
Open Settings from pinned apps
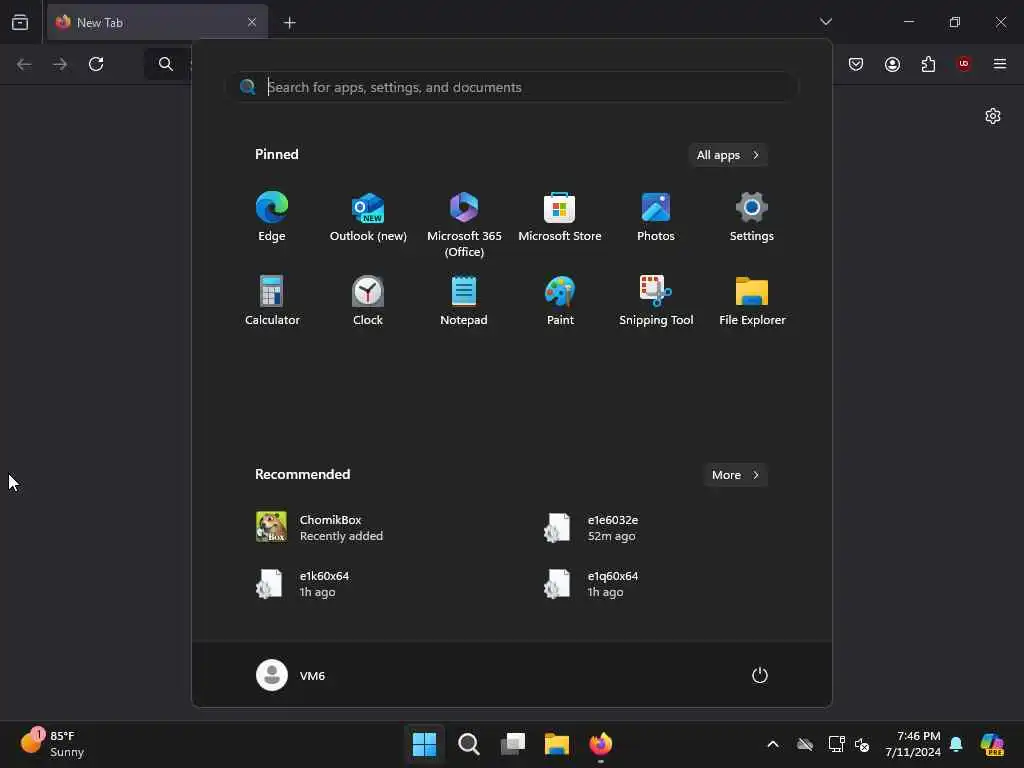(752, 217)
